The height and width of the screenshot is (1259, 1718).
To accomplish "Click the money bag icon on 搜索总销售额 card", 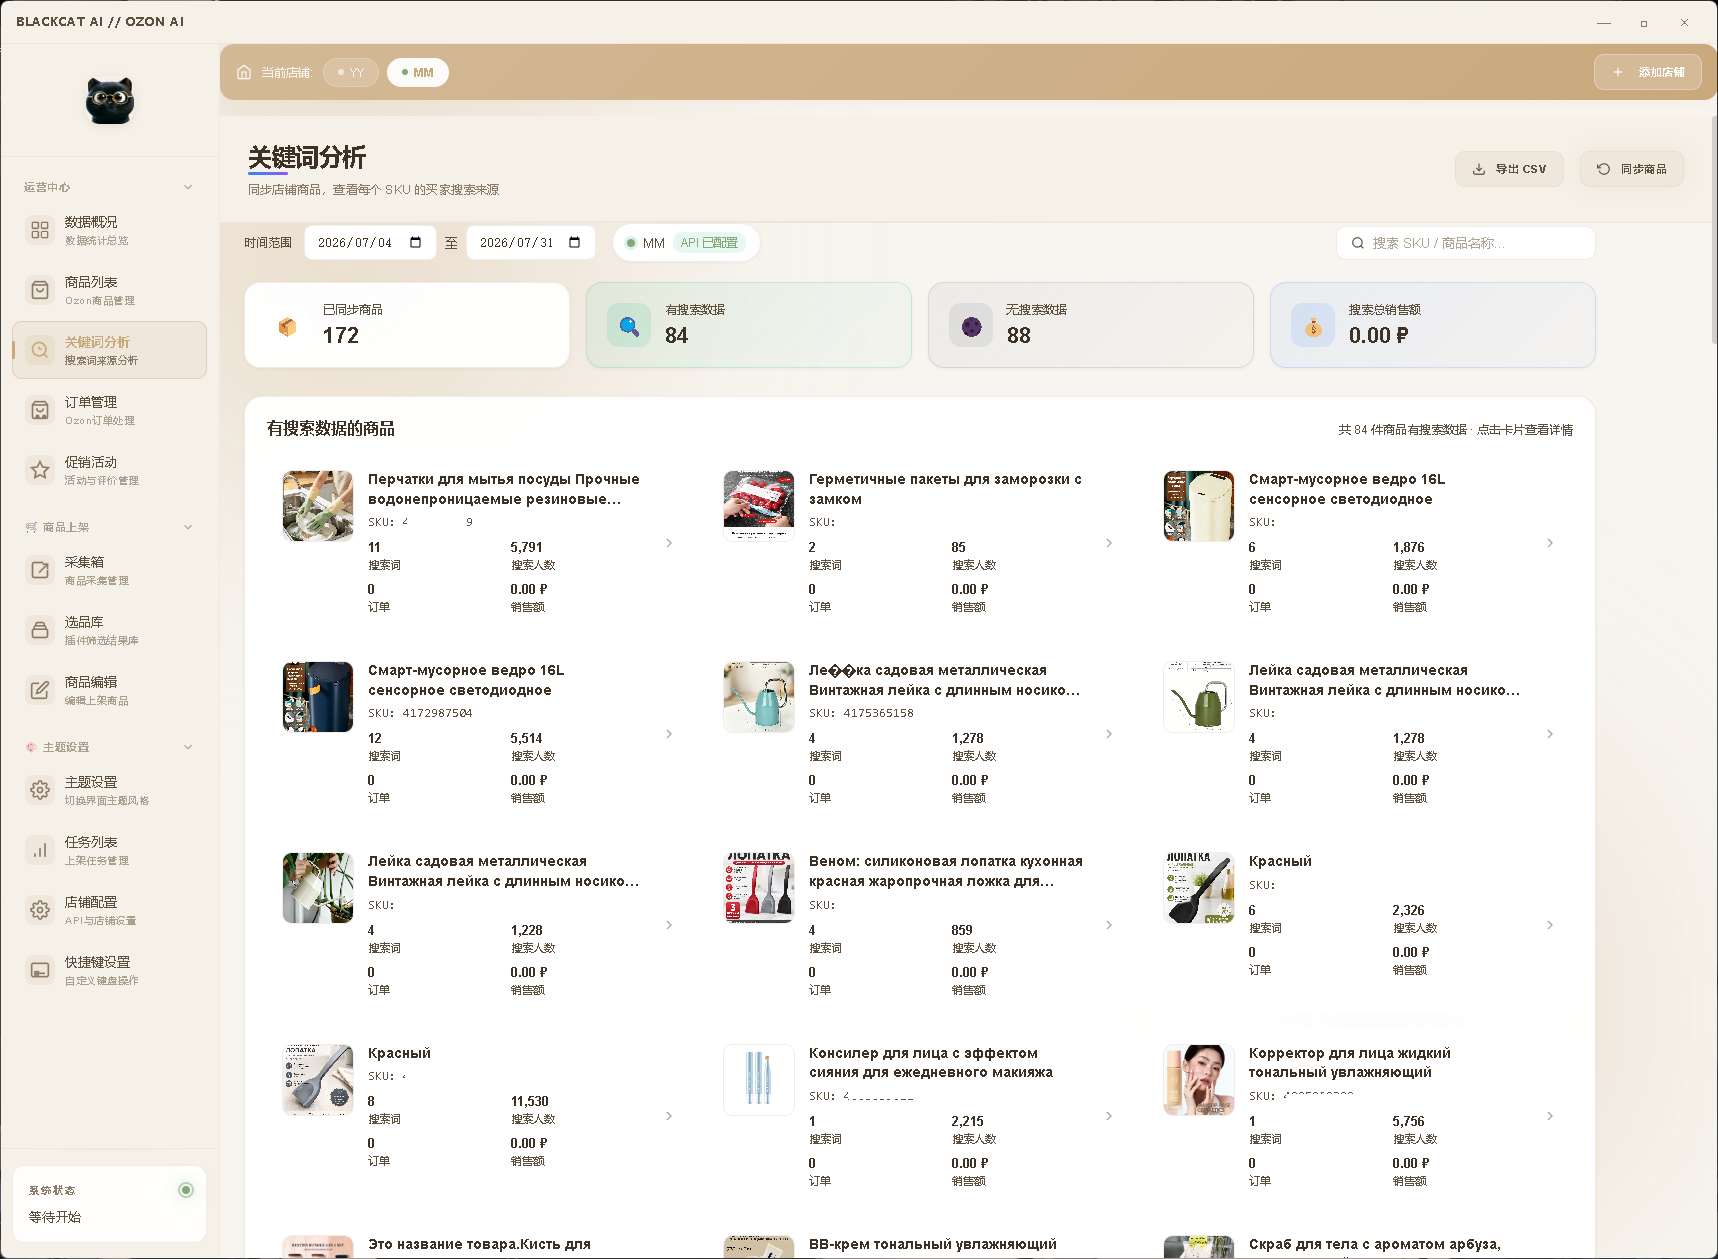I will pyautogui.click(x=1313, y=325).
